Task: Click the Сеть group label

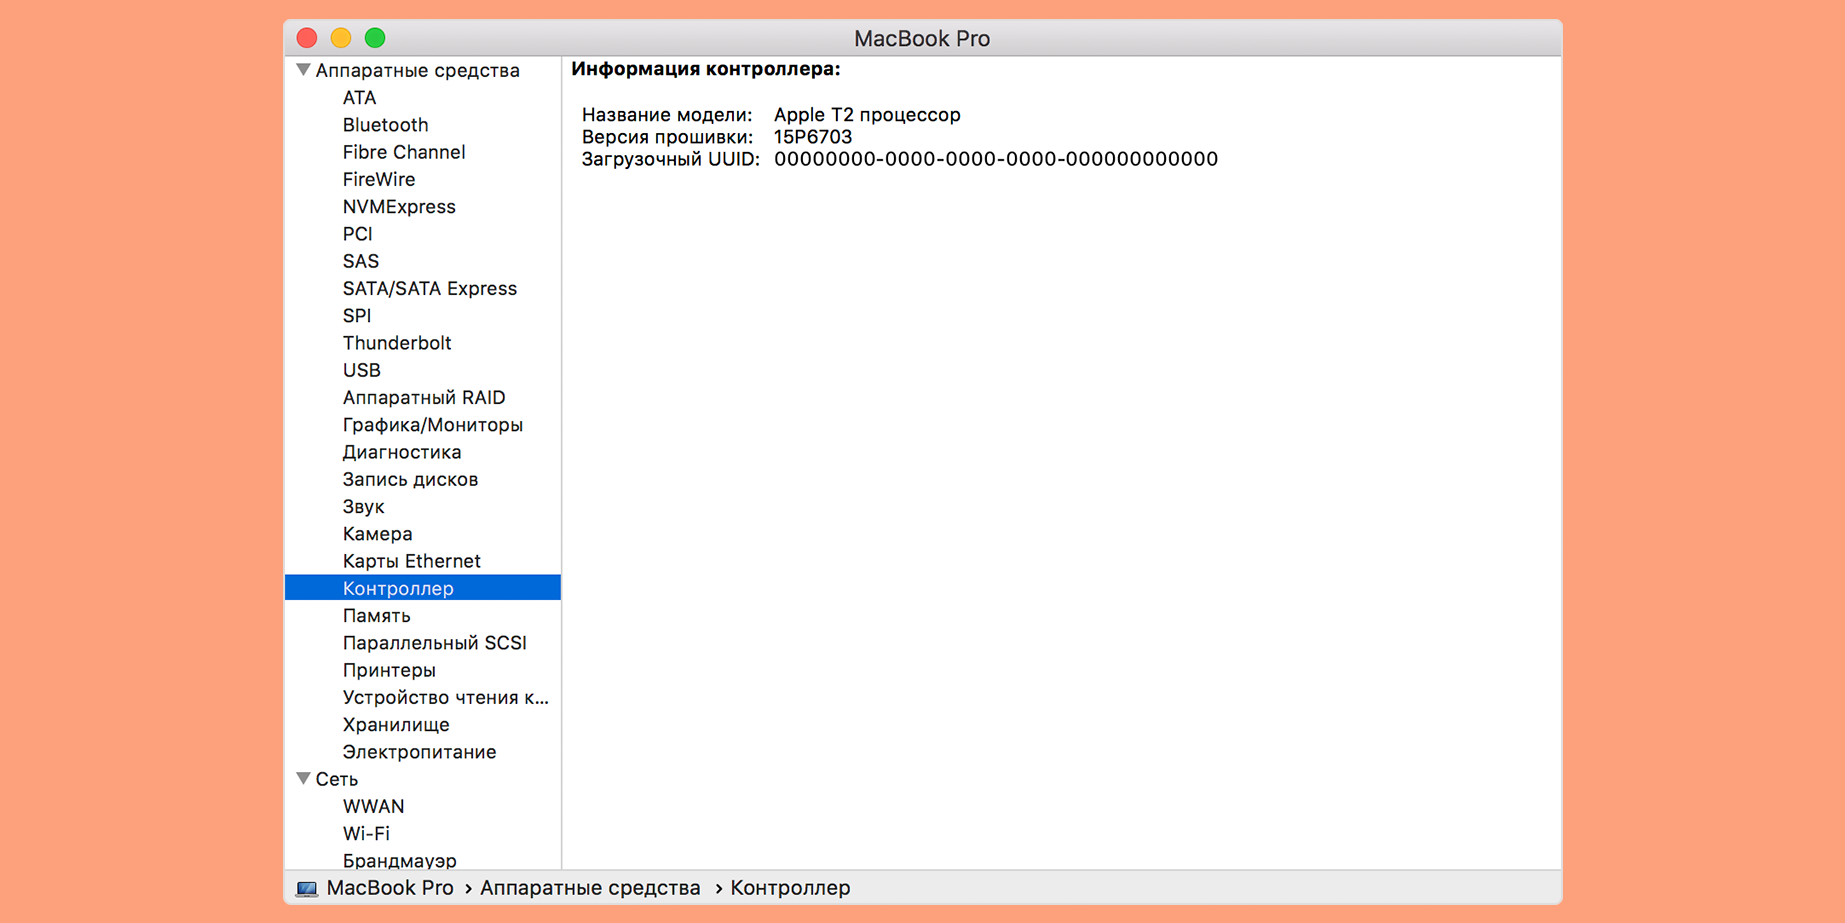Action: click(x=336, y=779)
